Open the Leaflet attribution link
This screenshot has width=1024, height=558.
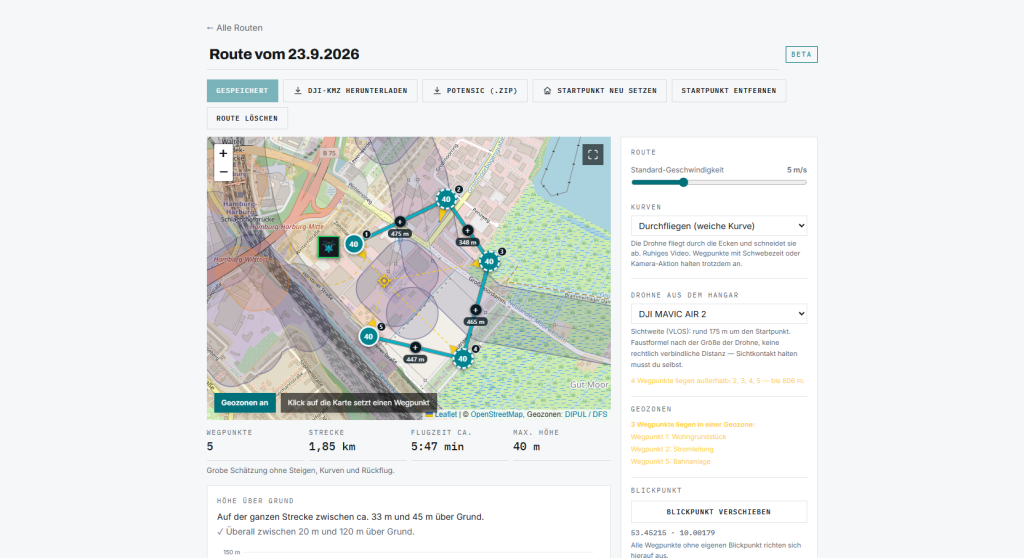click(445, 414)
